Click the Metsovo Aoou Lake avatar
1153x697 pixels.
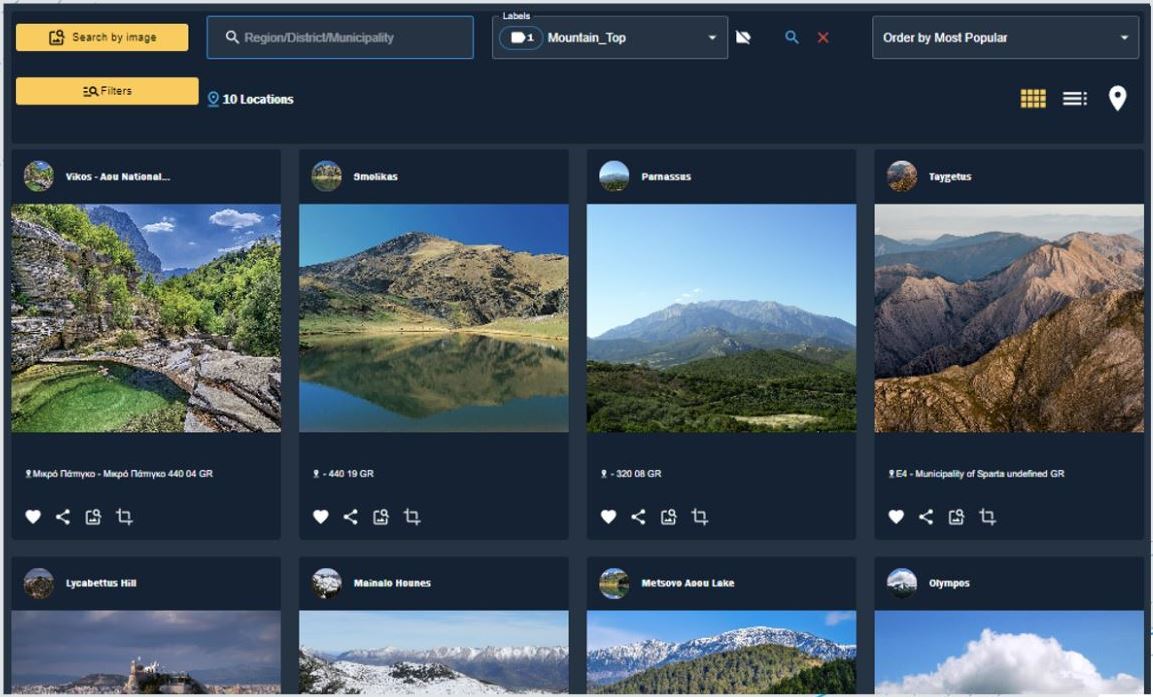pos(614,583)
